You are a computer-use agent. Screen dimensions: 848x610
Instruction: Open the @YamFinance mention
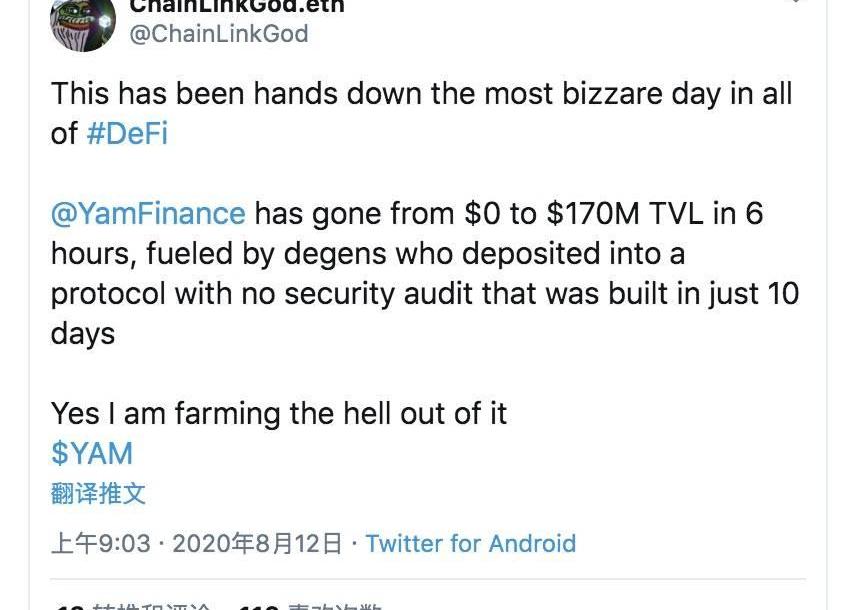(148, 213)
